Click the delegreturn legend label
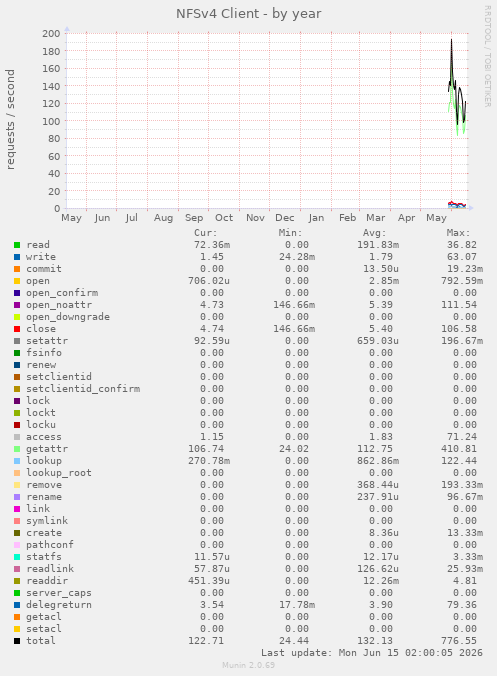This screenshot has height=676, width=497. pos(59,604)
